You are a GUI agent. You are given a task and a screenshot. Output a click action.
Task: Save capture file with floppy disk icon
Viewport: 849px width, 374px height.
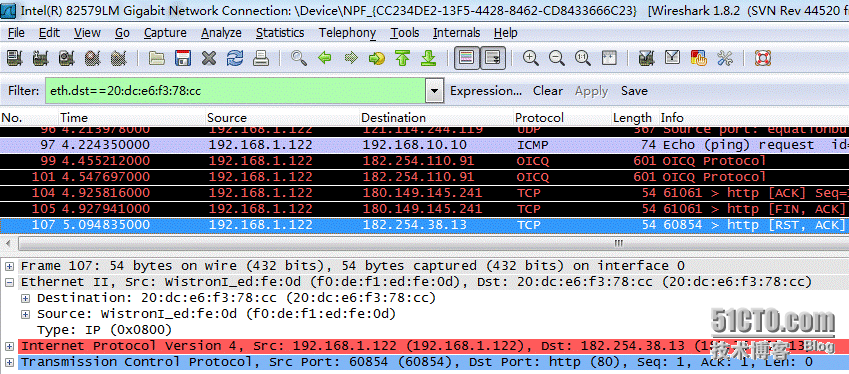pyautogui.click(x=183, y=58)
